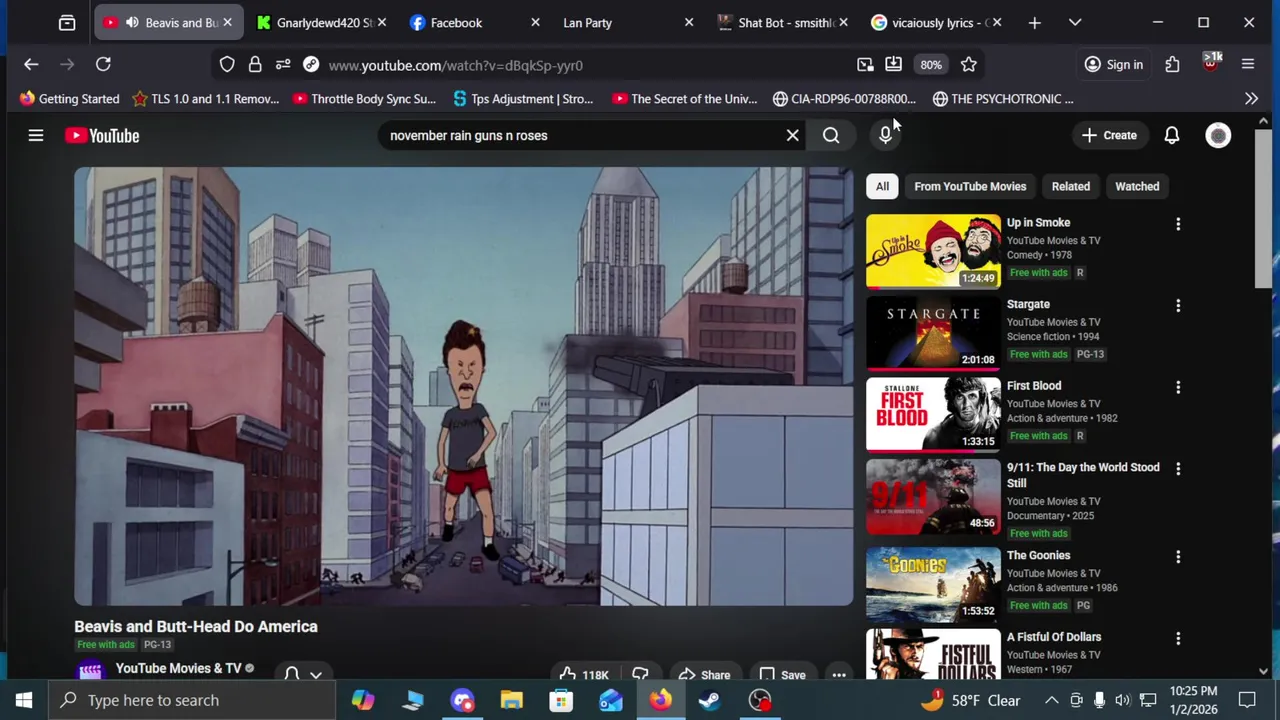The width and height of the screenshot is (1280, 720).
Task: Expand the notification preference chevron near channel
Action: 315,674
